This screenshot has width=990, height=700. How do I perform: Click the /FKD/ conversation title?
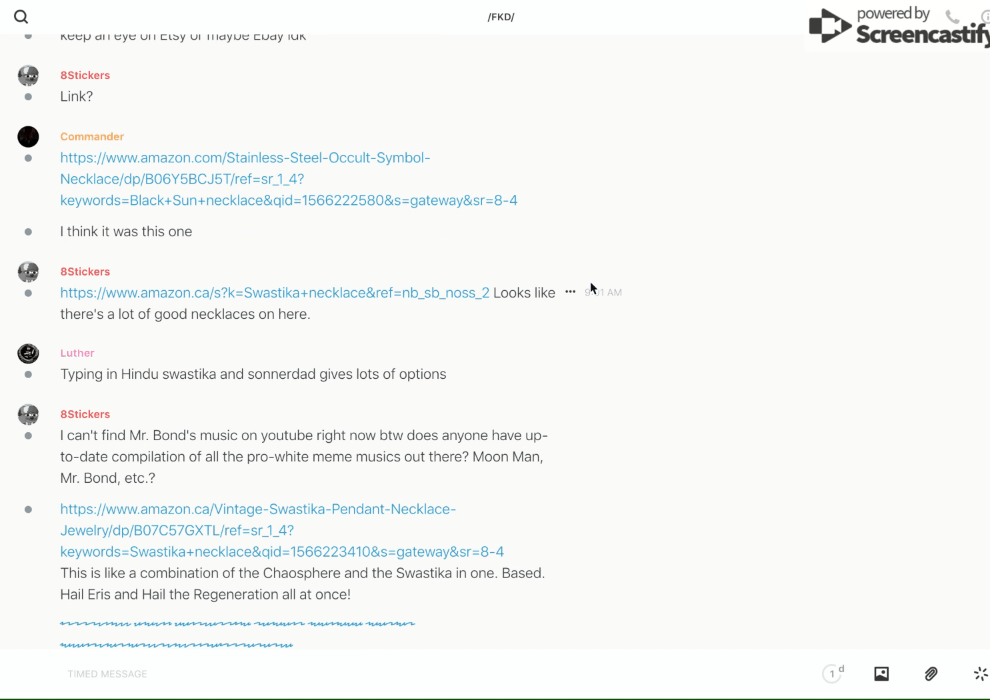click(x=500, y=17)
